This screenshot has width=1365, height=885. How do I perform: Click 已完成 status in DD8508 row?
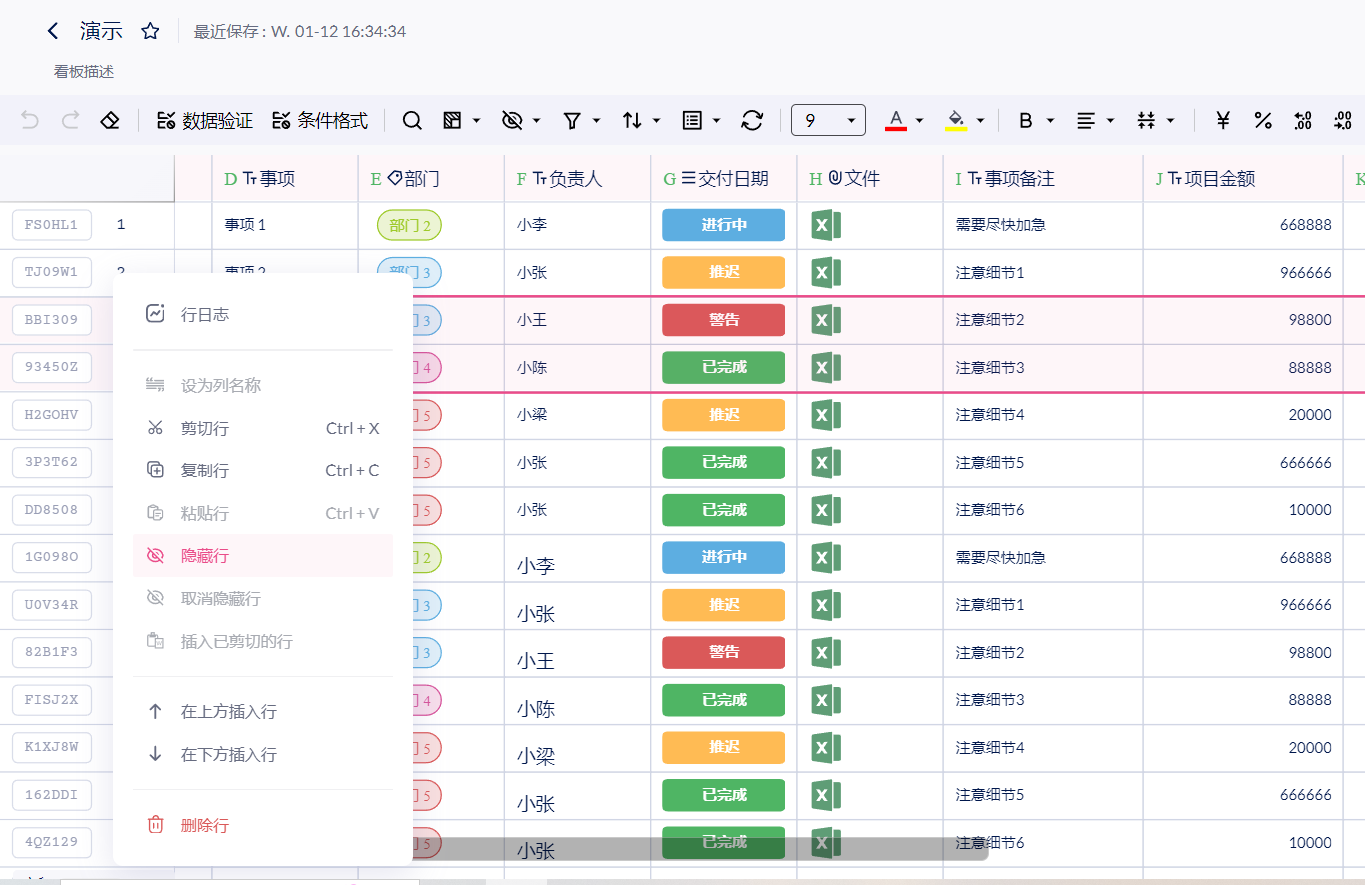click(723, 510)
